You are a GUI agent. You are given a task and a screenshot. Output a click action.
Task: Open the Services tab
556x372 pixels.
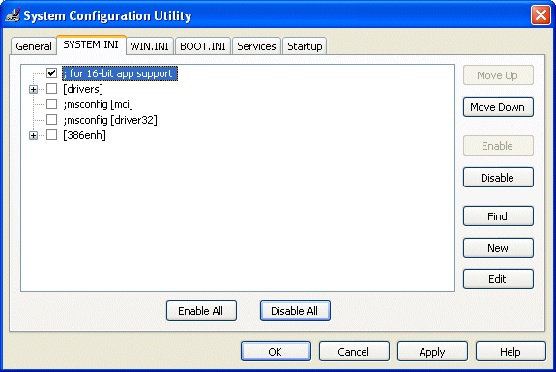(256, 46)
